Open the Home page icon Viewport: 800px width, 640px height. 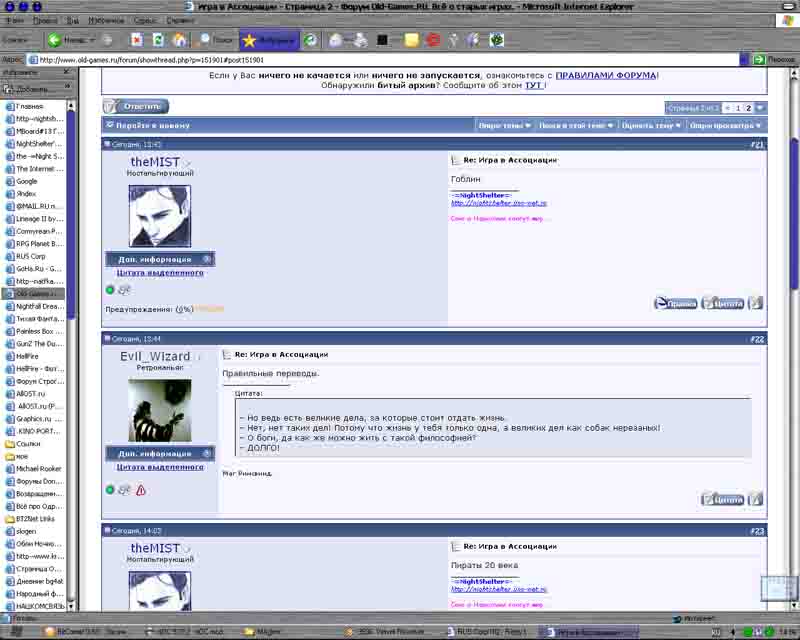(x=179, y=40)
